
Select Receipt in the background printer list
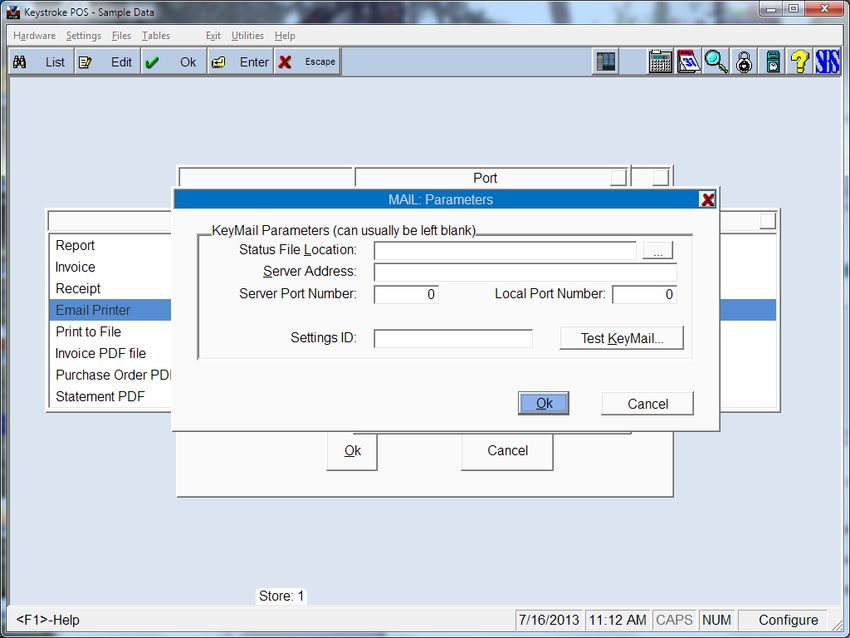pos(111,288)
